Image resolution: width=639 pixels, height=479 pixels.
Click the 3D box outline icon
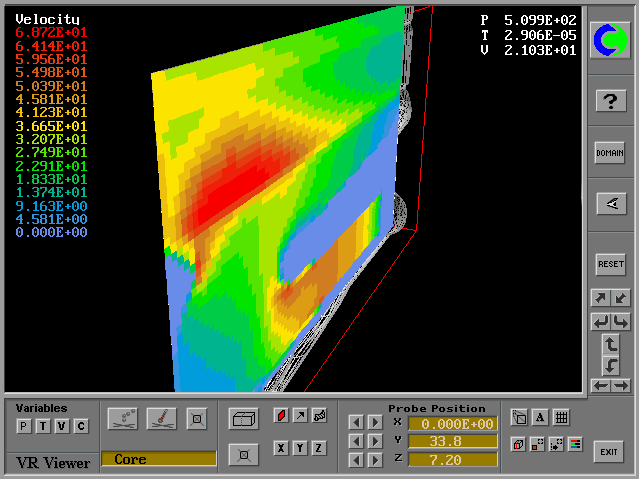(243, 418)
